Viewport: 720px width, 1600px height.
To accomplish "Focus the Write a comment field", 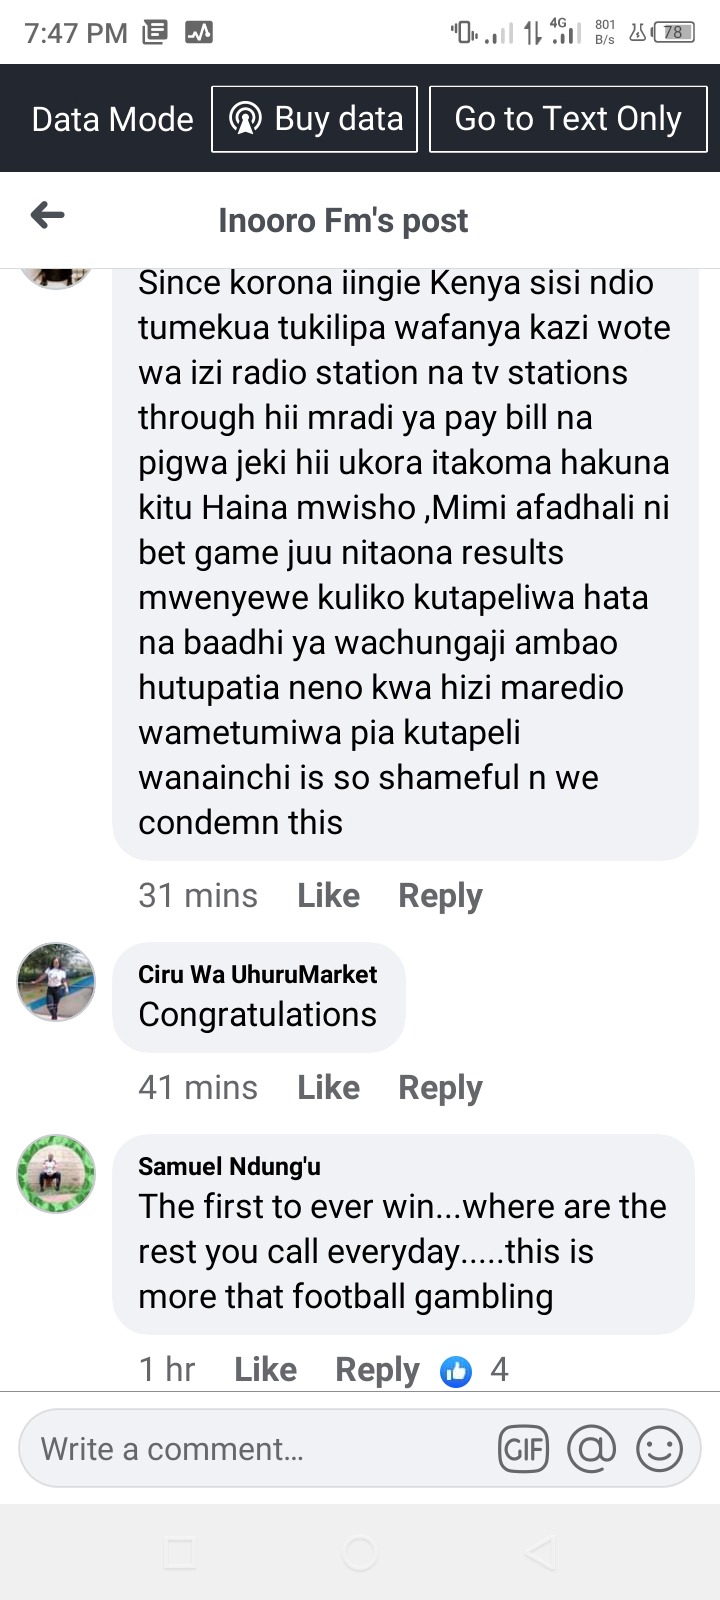I will (260, 1448).
